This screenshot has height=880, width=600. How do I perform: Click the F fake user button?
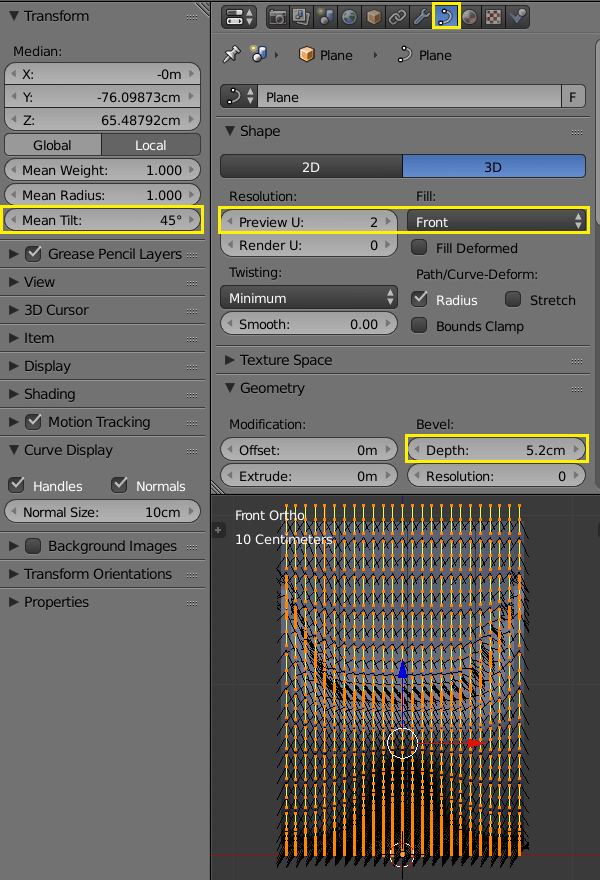(x=573, y=97)
